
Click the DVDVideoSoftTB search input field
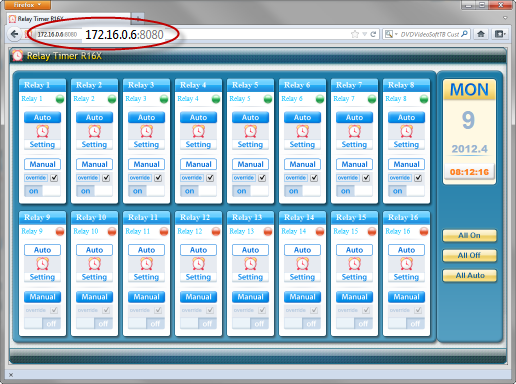430,34
